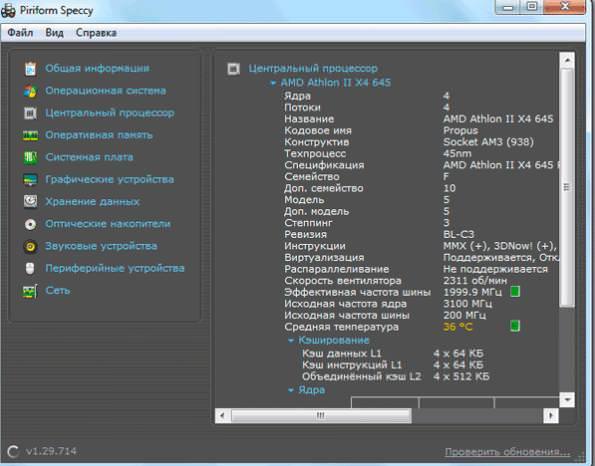Image resolution: width=595 pixels, height=466 pixels.
Task: Click the Оптические накопители disc icon
Action: click(x=30, y=224)
